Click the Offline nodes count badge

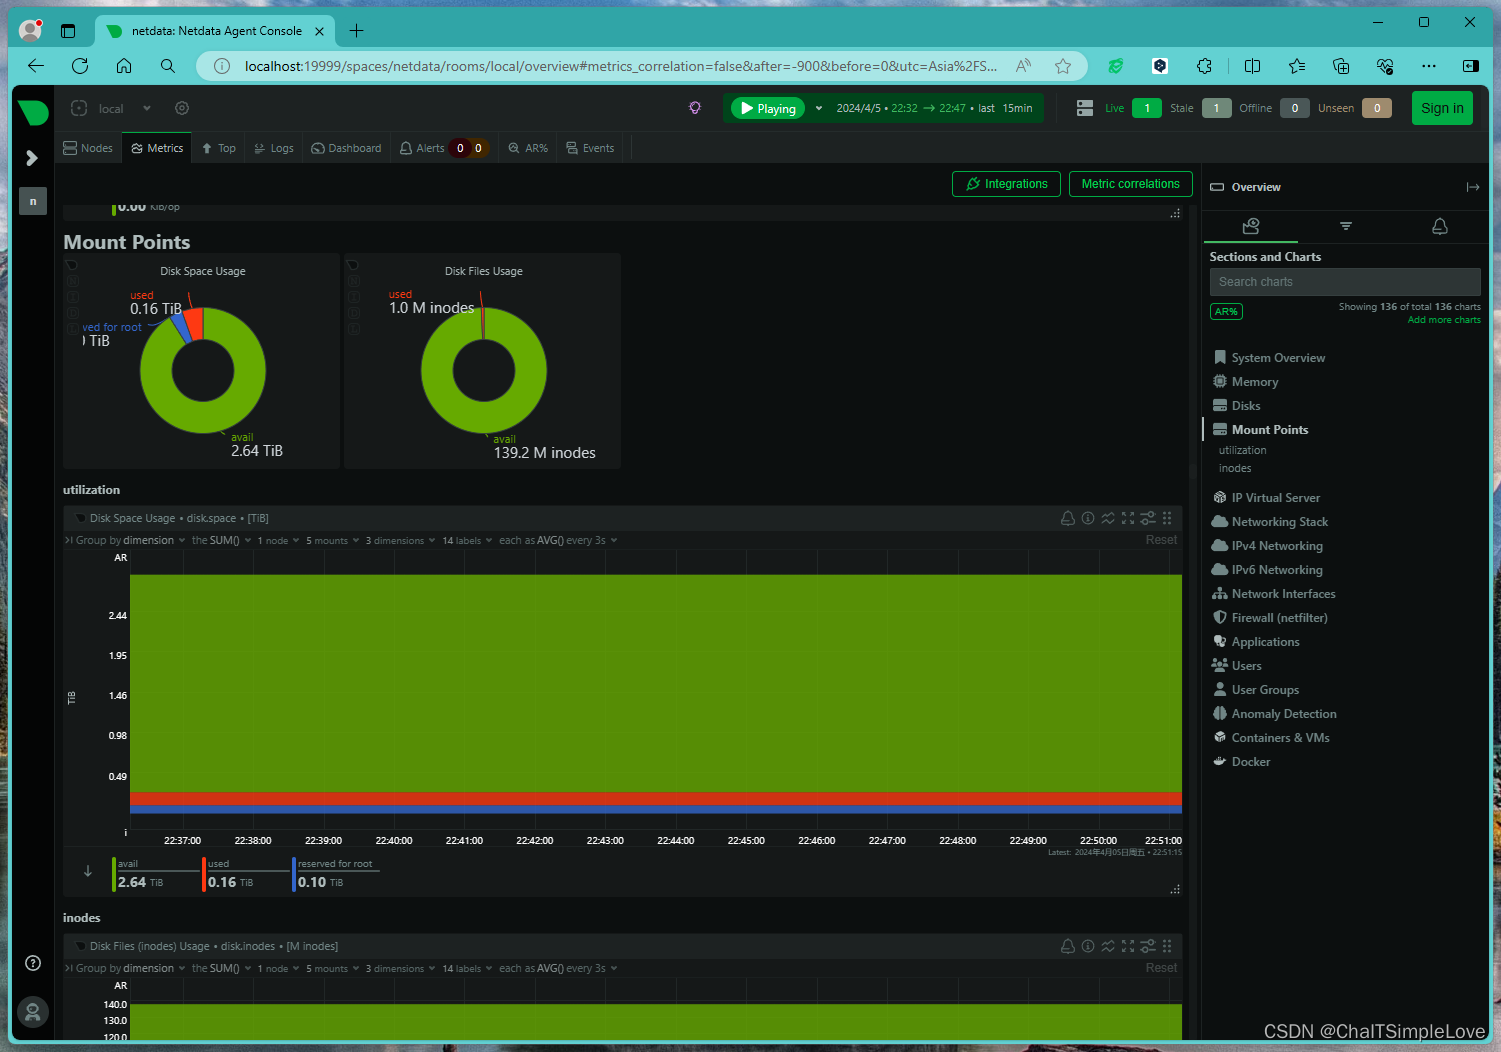click(1295, 108)
